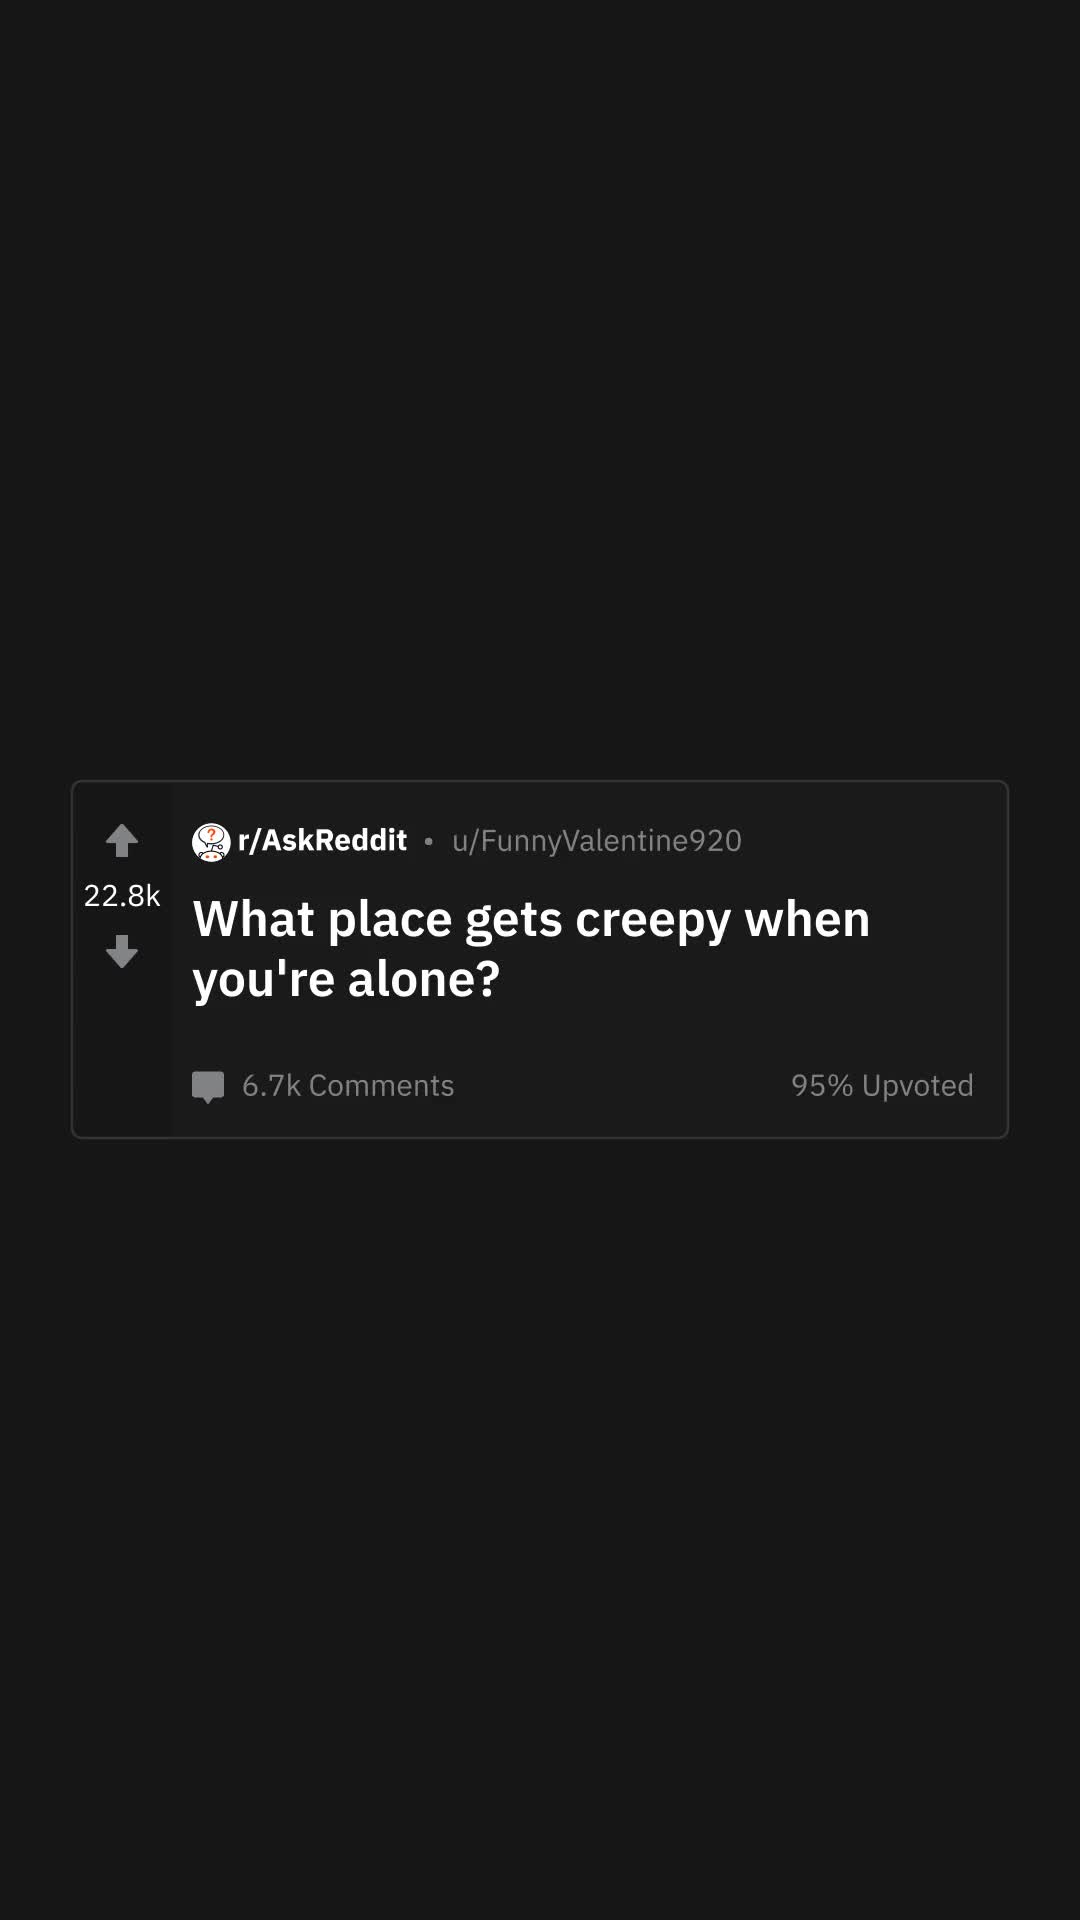Downvote the post with the down arrow

122,951
